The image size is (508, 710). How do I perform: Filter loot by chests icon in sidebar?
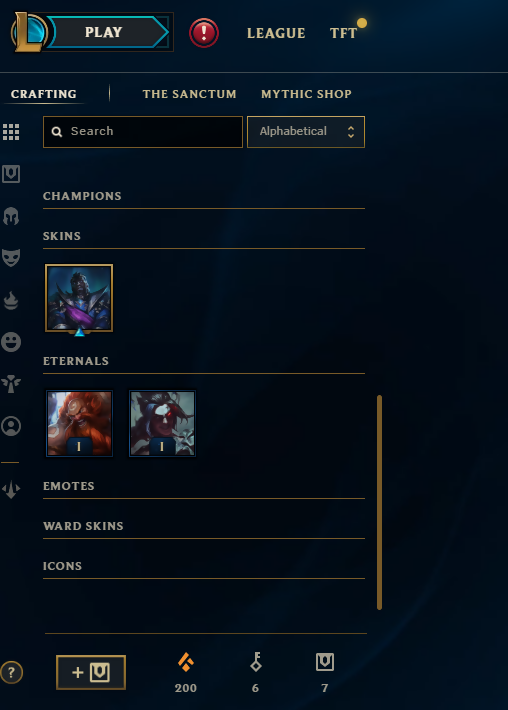pyautogui.click(x=11, y=174)
